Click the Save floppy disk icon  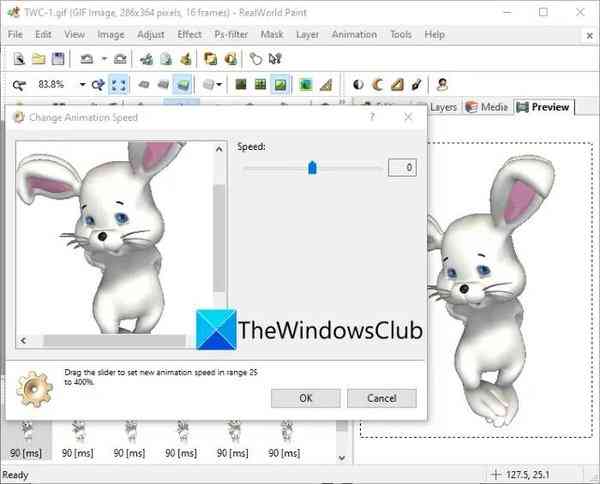57,60
